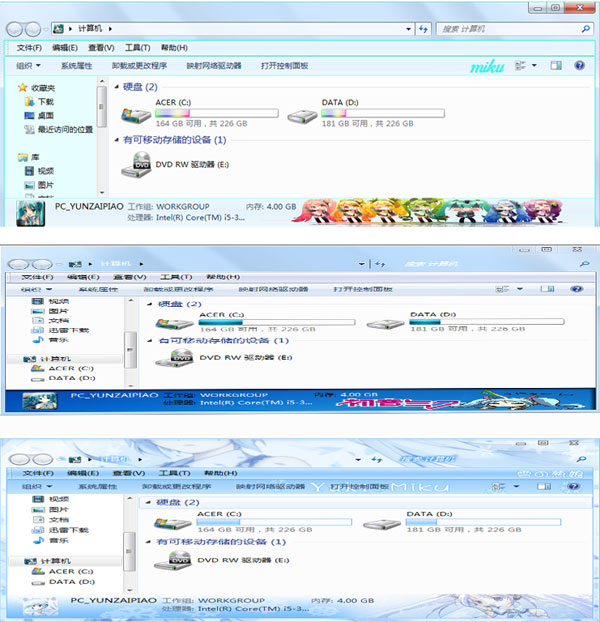Click System properties in middle window toolbar
The height and width of the screenshot is (622, 600).
coord(98,289)
